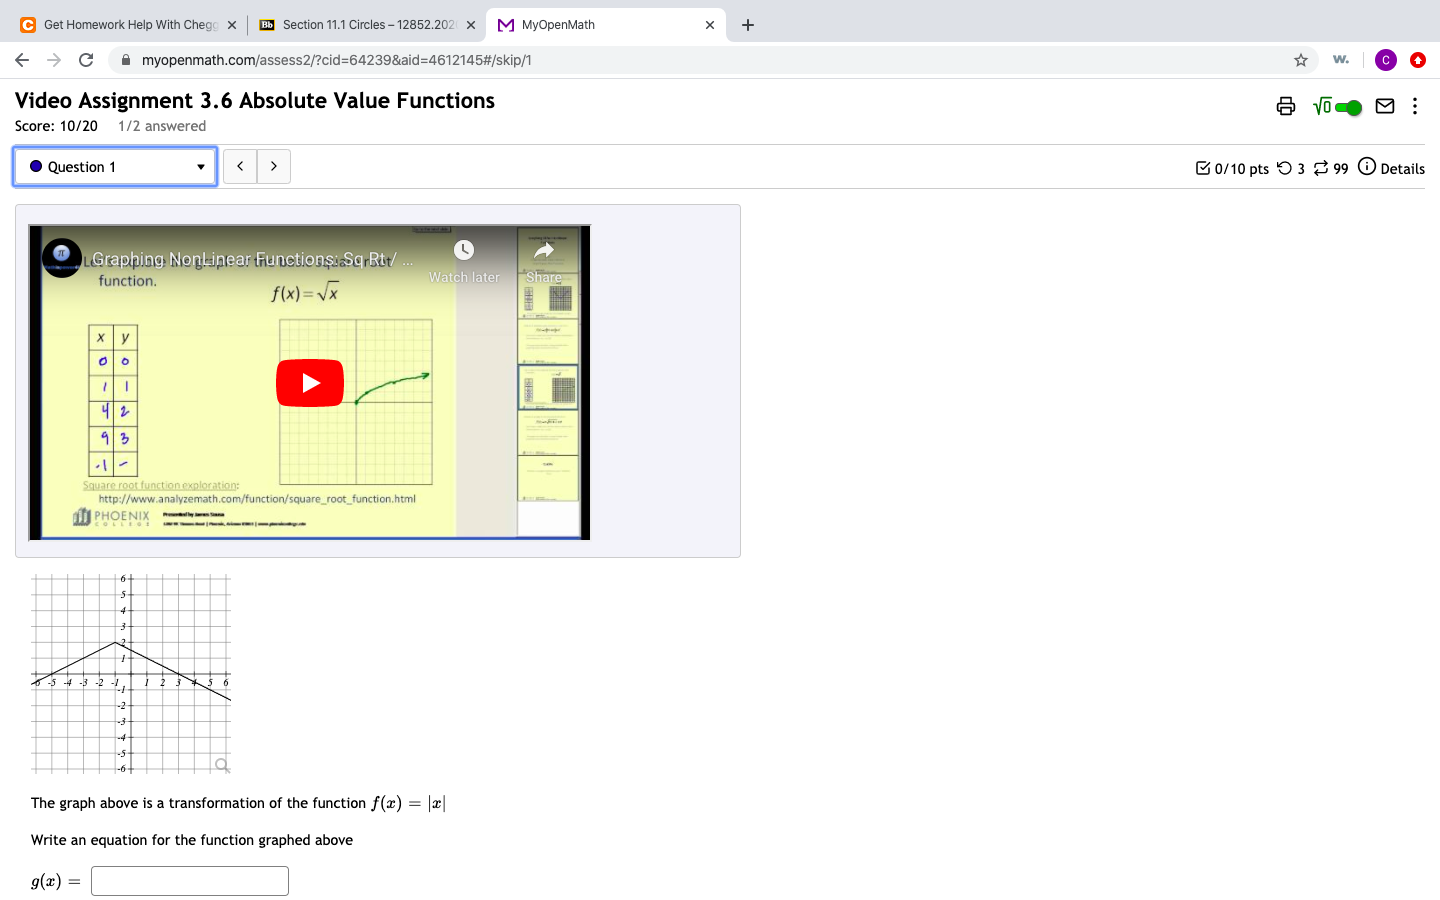This screenshot has width=1440, height=900.
Task: Click the browser forward arrow
Action: coord(54,60)
